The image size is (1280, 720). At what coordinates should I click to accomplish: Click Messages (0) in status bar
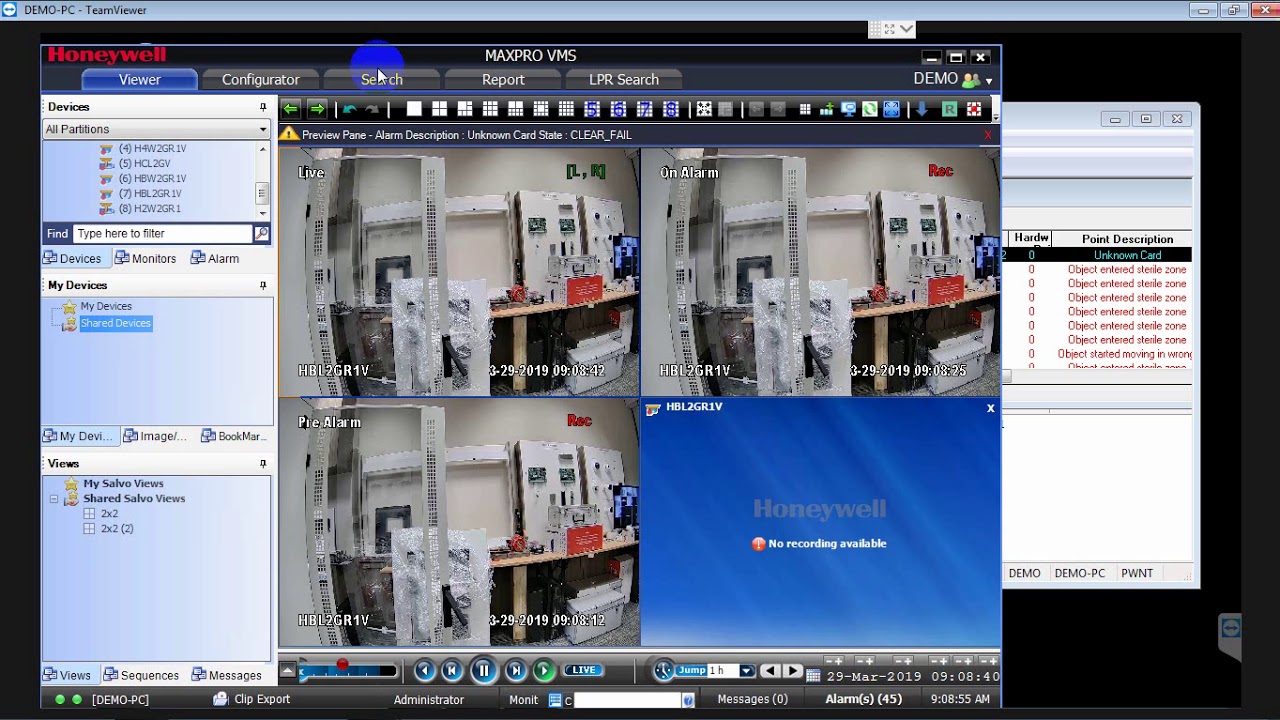(x=752, y=699)
